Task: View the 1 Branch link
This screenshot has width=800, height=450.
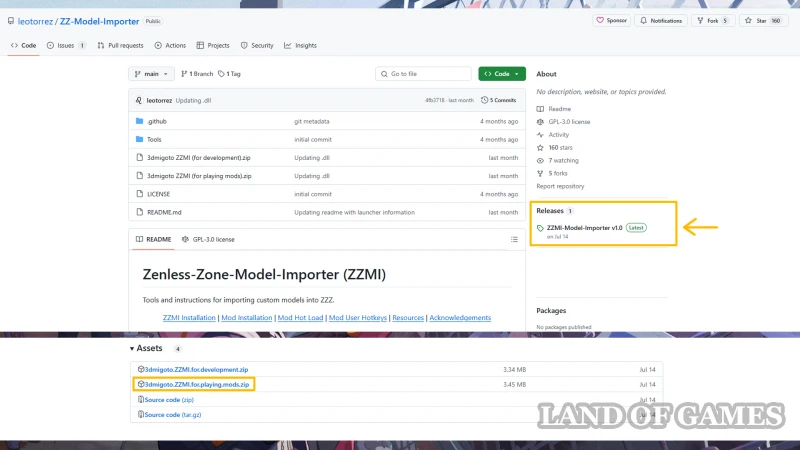Action: pyautogui.click(x=197, y=74)
